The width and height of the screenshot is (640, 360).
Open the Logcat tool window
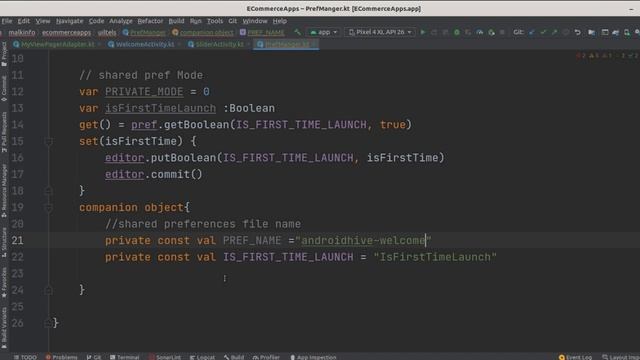tap(202, 357)
